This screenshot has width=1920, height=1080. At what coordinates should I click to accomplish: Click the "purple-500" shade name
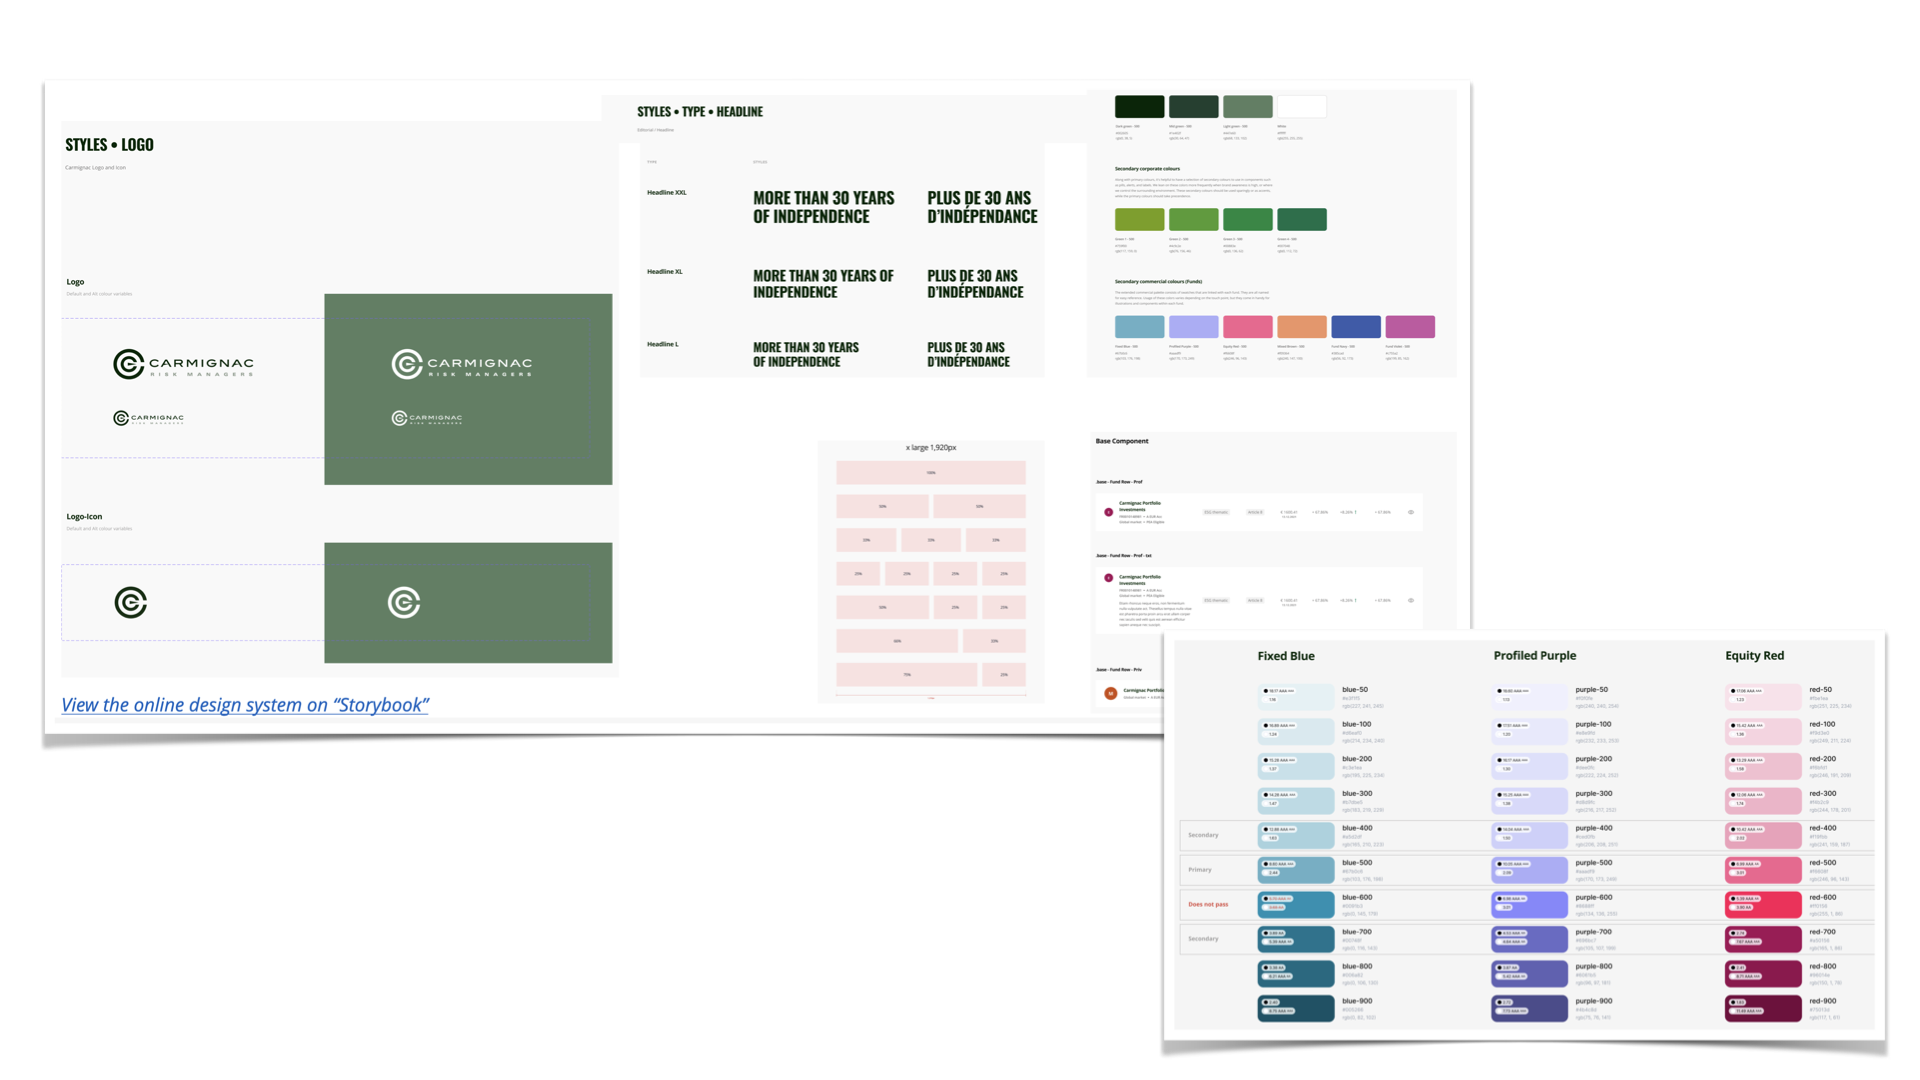tap(1594, 863)
